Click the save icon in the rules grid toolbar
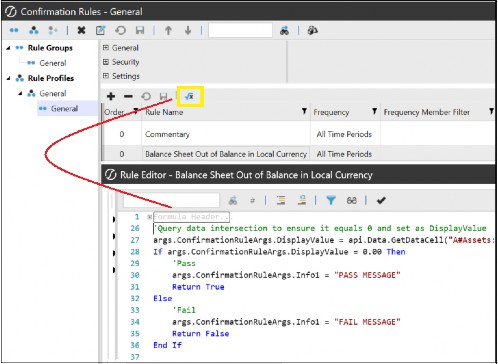Screen dimensions: 498x364 coord(163,97)
